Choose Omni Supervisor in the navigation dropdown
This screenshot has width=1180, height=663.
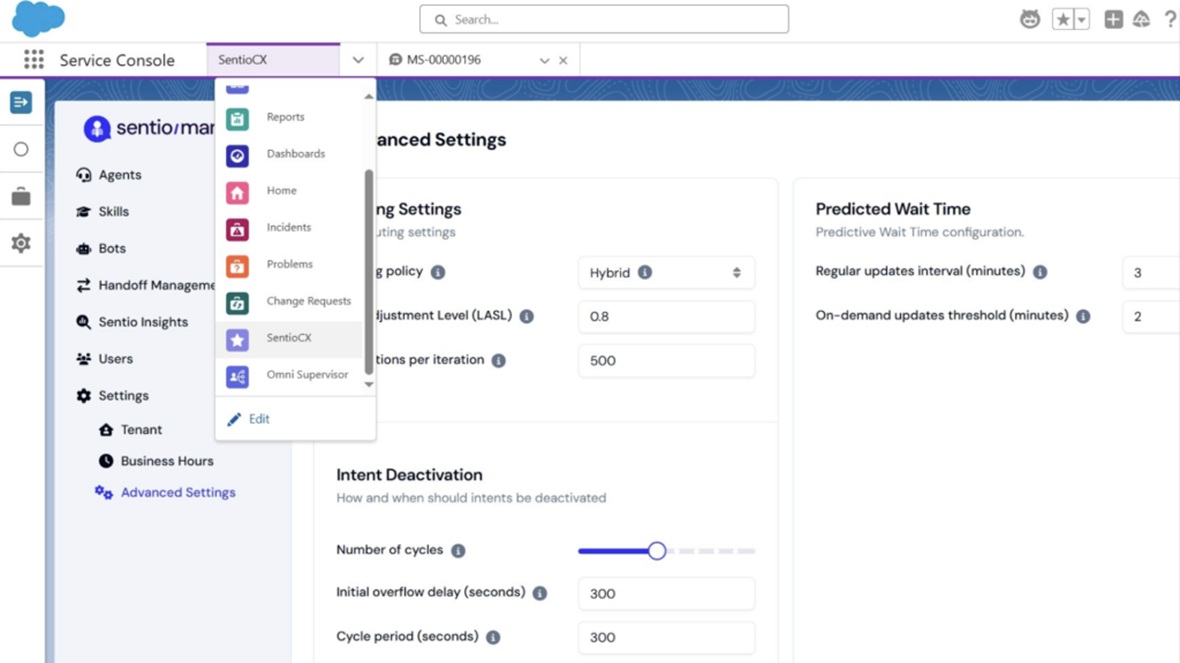[x=289, y=376]
